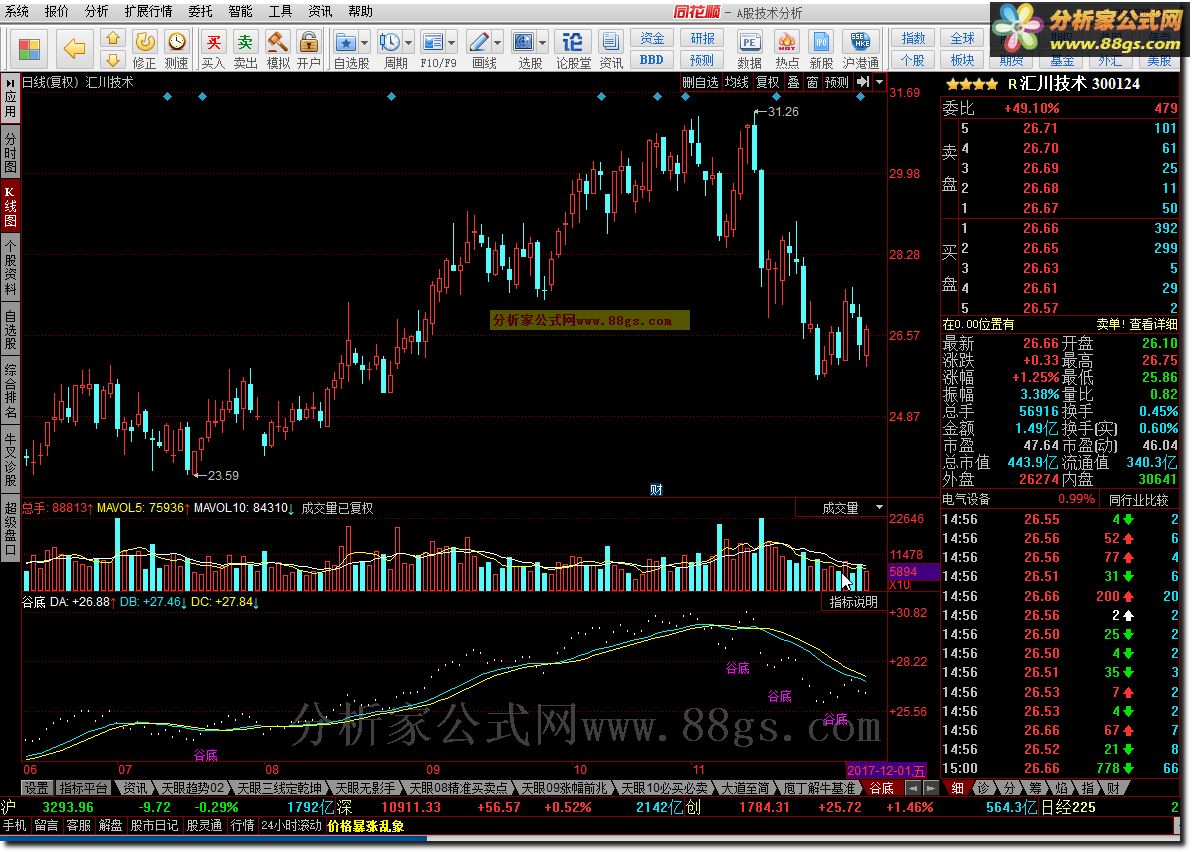Click the 指数 button
This screenshot has height=852, width=1192.
point(913,38)
